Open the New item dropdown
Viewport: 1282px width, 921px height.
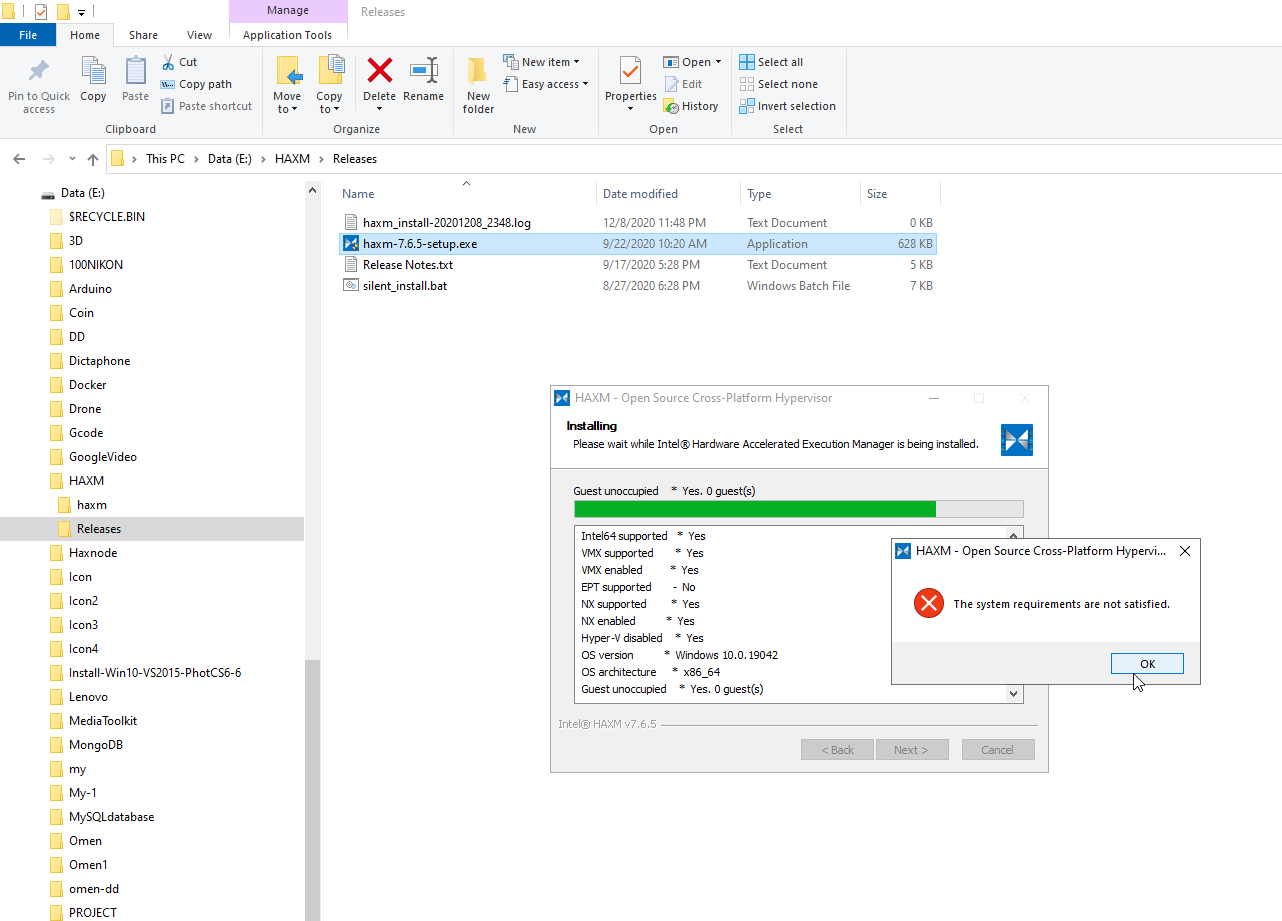click(541, 62)
